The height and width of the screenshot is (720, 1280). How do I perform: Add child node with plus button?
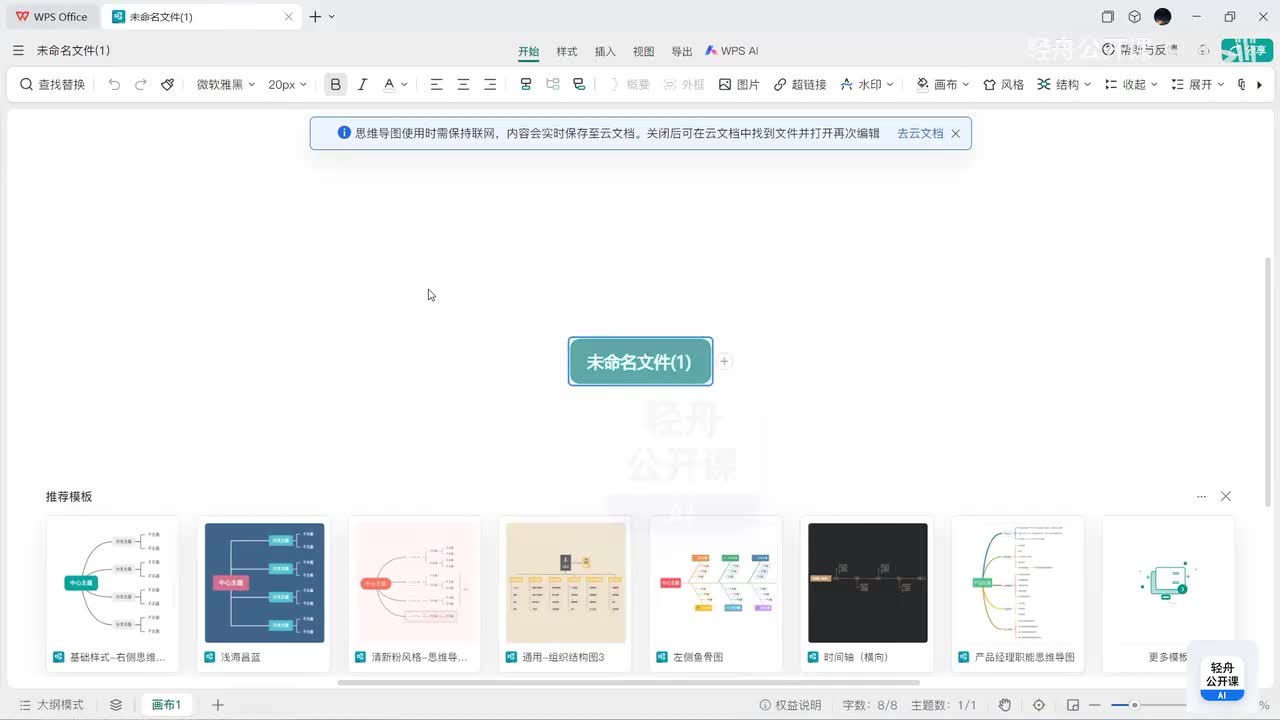pos(725,361)
